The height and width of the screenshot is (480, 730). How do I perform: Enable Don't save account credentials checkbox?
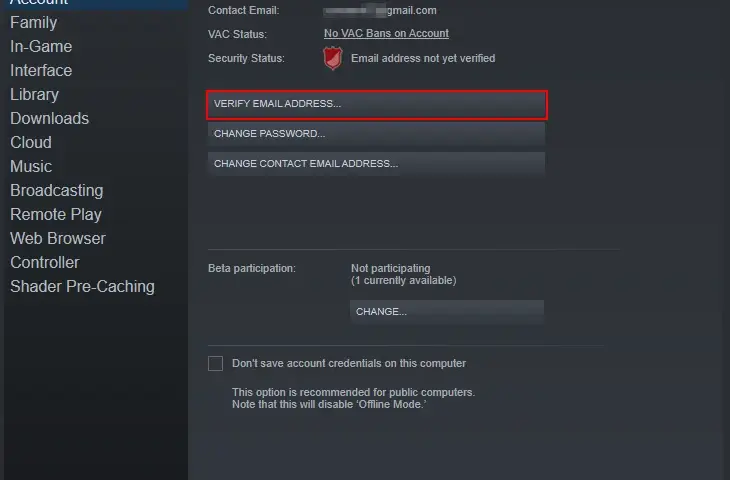click(x=216, y=363)
